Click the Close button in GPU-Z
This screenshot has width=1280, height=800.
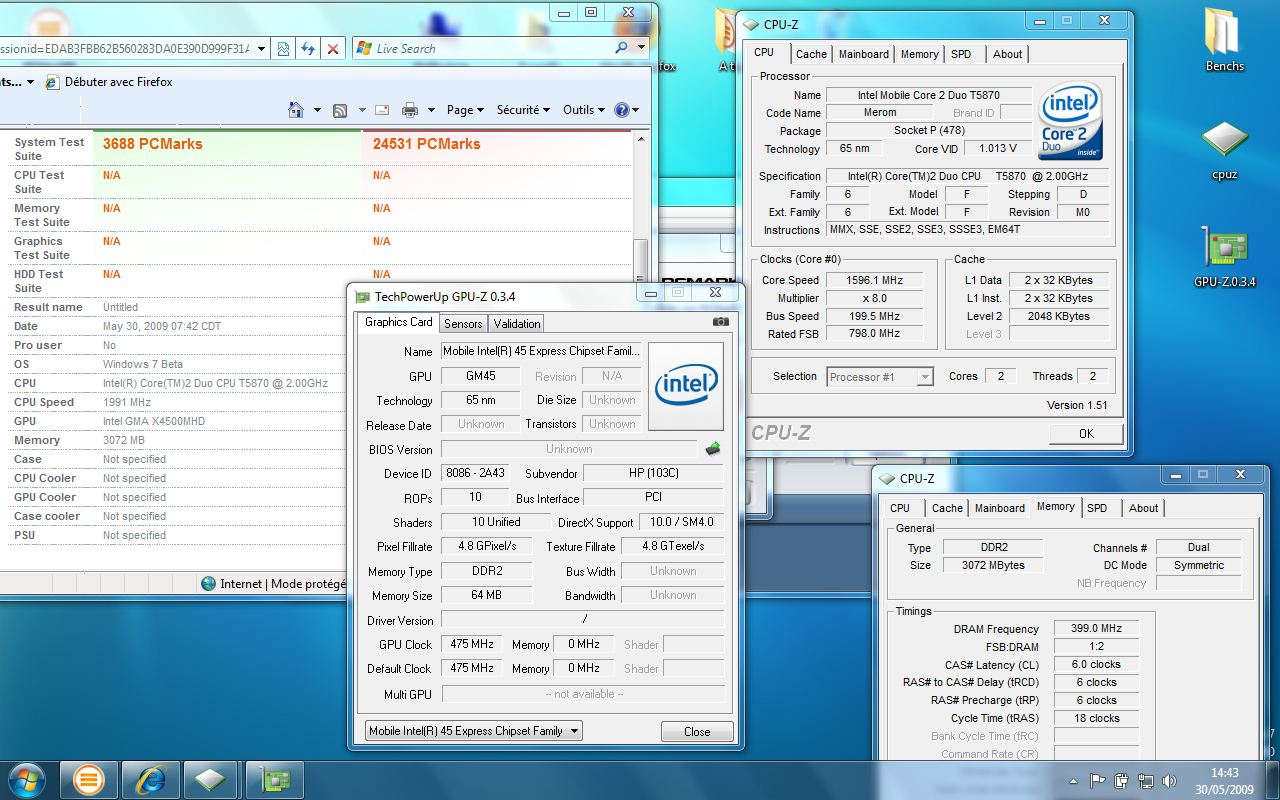pyautogui.click(x=697, y=732)
